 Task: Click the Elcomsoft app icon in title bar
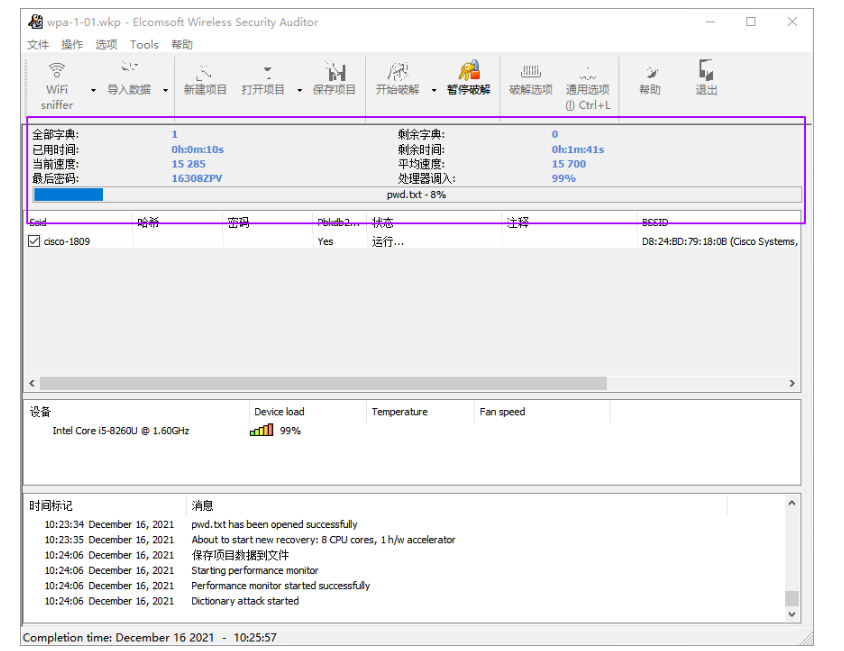[x=36, y=22]
